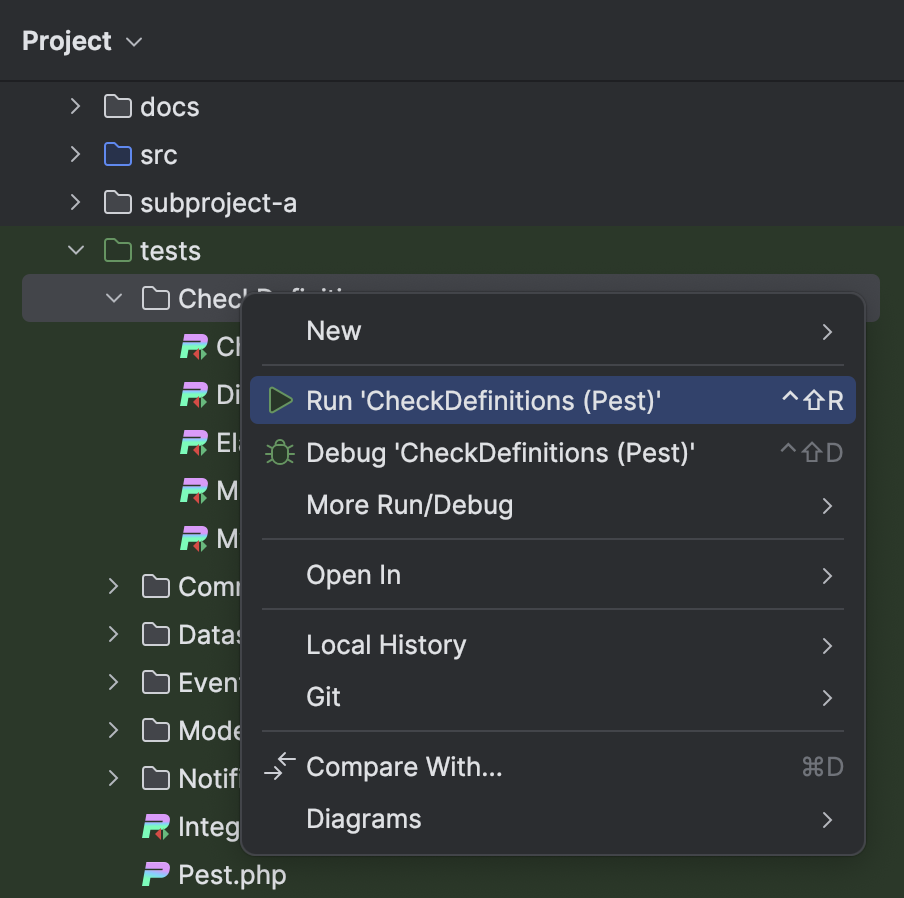Click the Pest icon beside Pest.php
This screenshot has width=904, height=898.
(157, 874)
